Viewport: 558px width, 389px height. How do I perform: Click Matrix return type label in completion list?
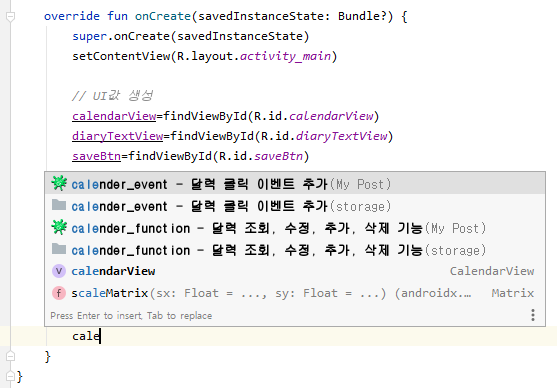513,293
